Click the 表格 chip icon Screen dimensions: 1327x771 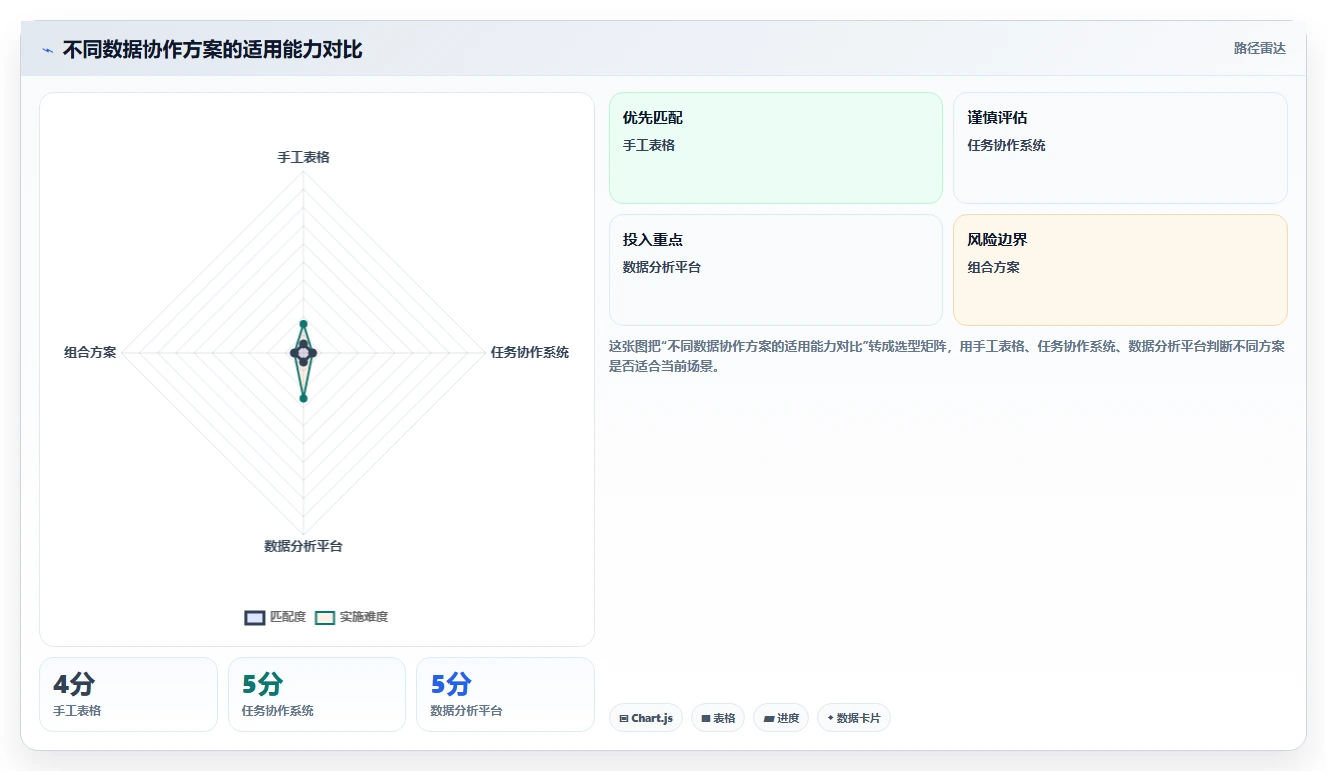705,718
